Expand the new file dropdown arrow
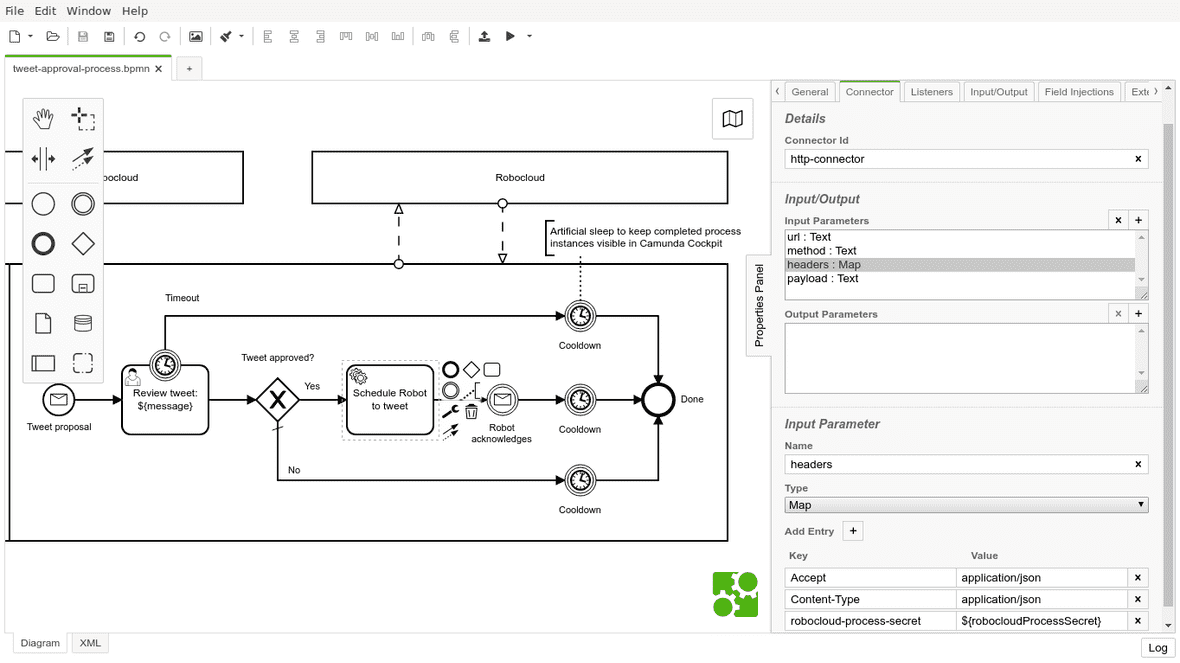Viewport: 1180px width, 663px height. pos(30,36)
